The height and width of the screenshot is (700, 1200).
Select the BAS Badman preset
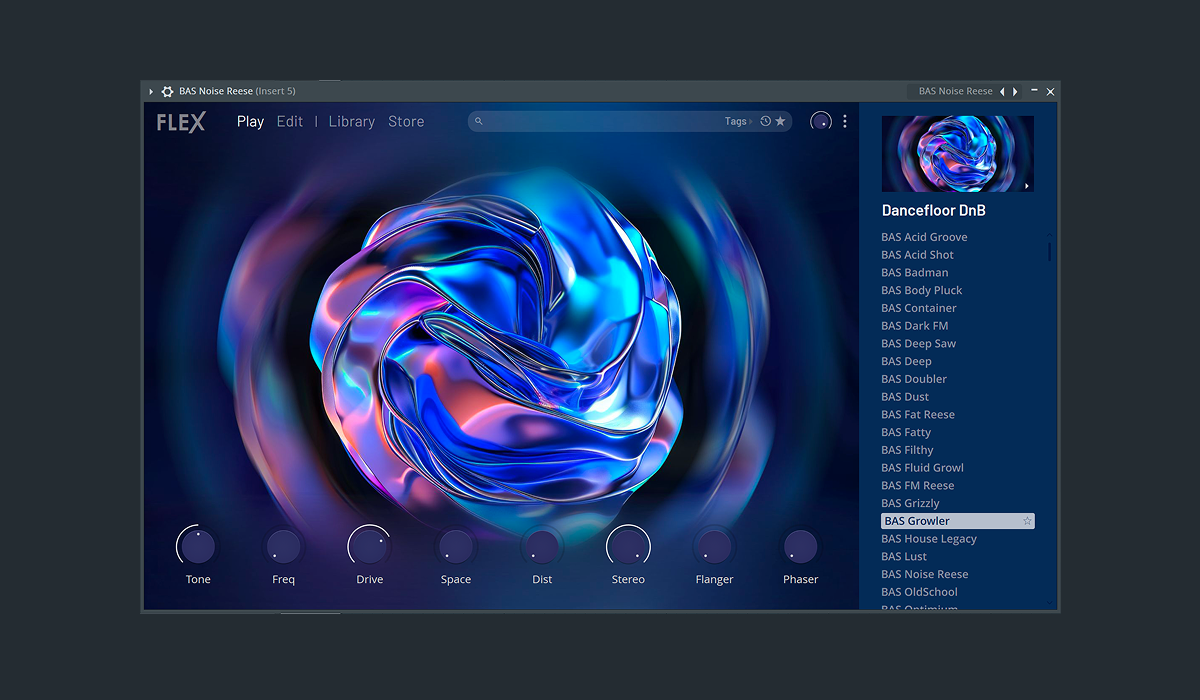(x=915, y=273)
